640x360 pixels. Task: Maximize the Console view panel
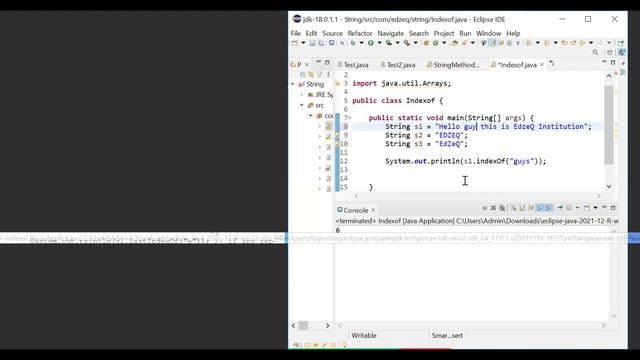pyautogui.click(x=613, y=208)
